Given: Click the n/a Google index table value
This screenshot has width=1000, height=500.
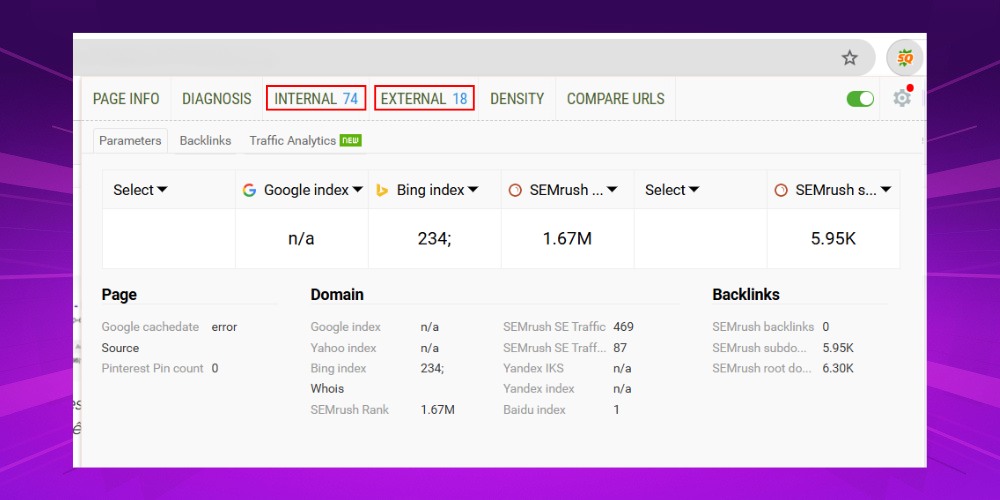Looking at the screenshot, I should click(x=301, y=239).
